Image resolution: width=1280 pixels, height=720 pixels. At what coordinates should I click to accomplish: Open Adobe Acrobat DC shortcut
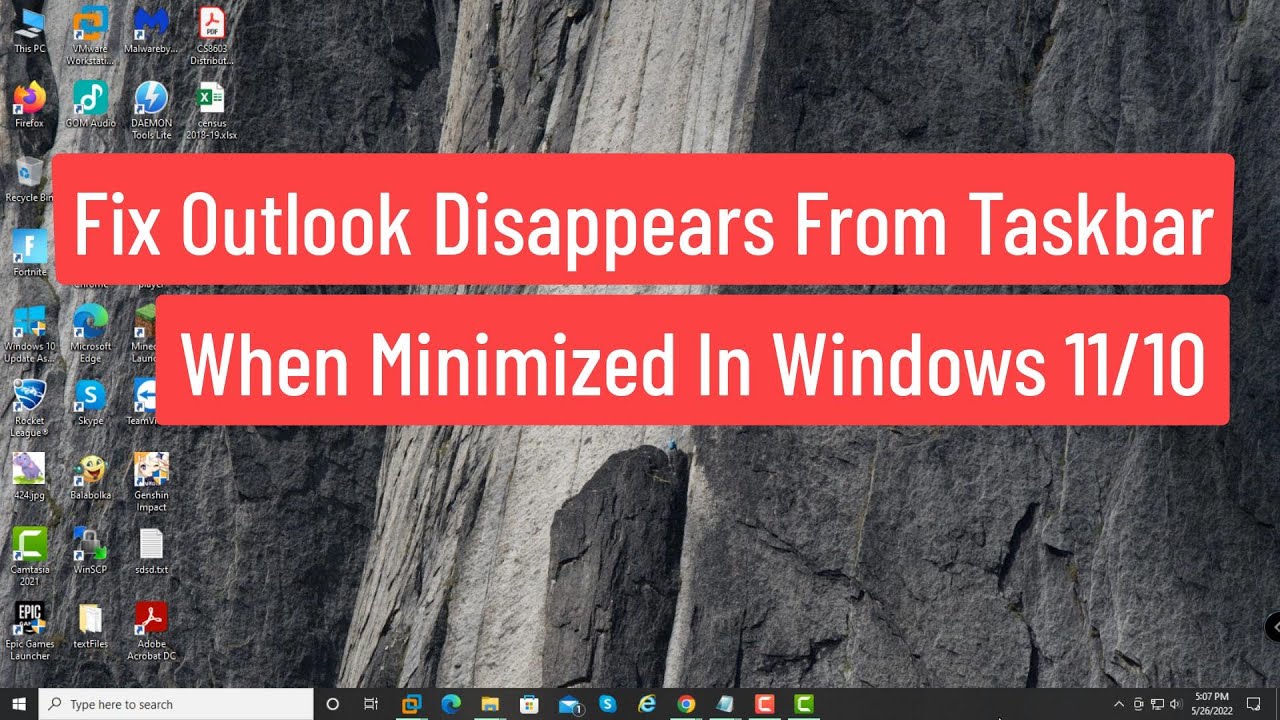click(151, 631)
